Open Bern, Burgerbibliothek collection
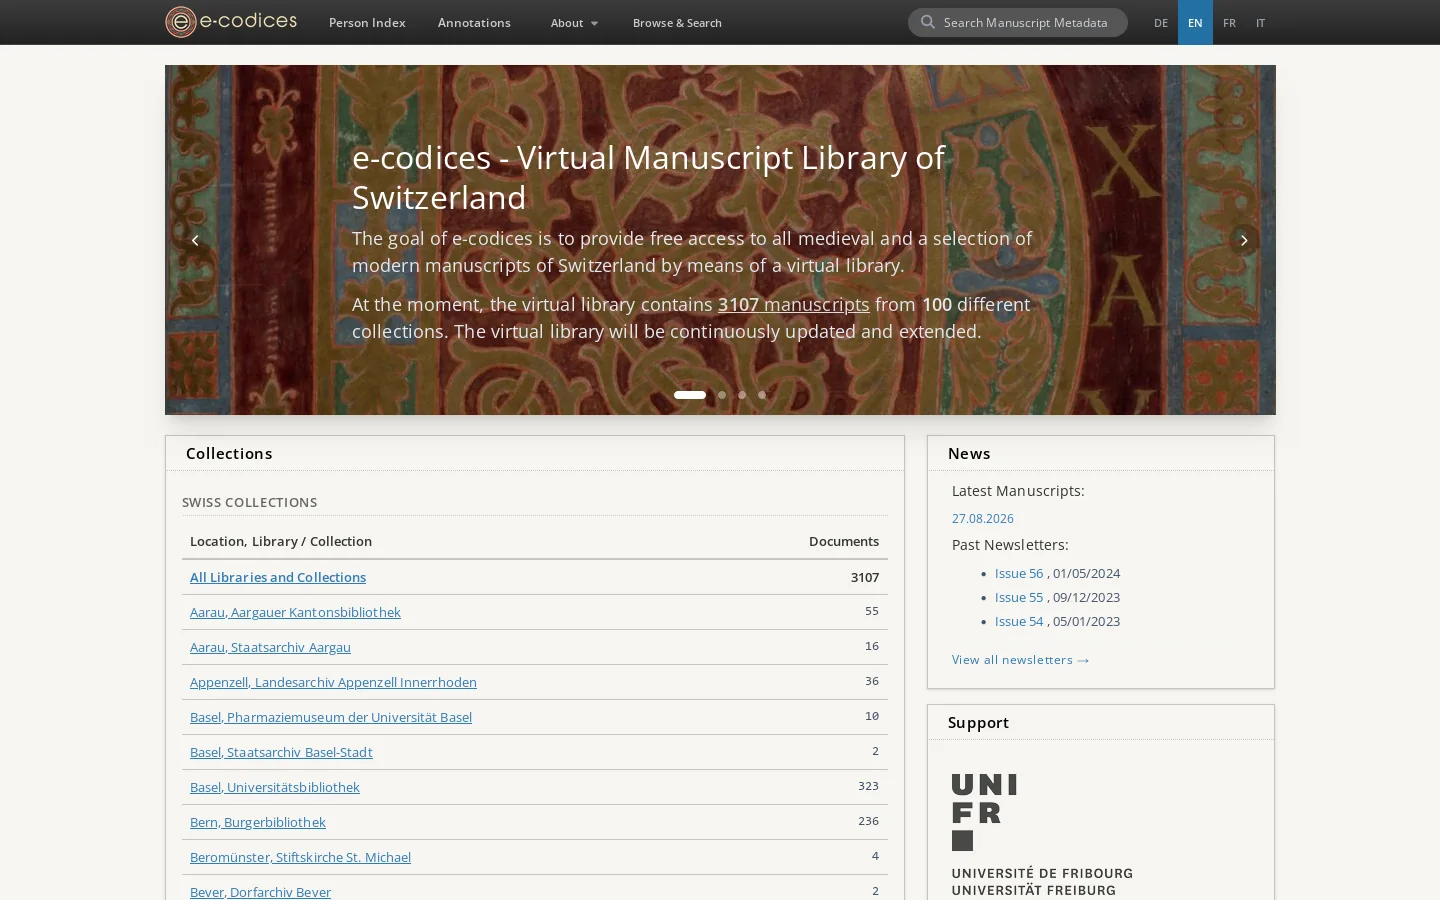 click(x=258, y=822)
